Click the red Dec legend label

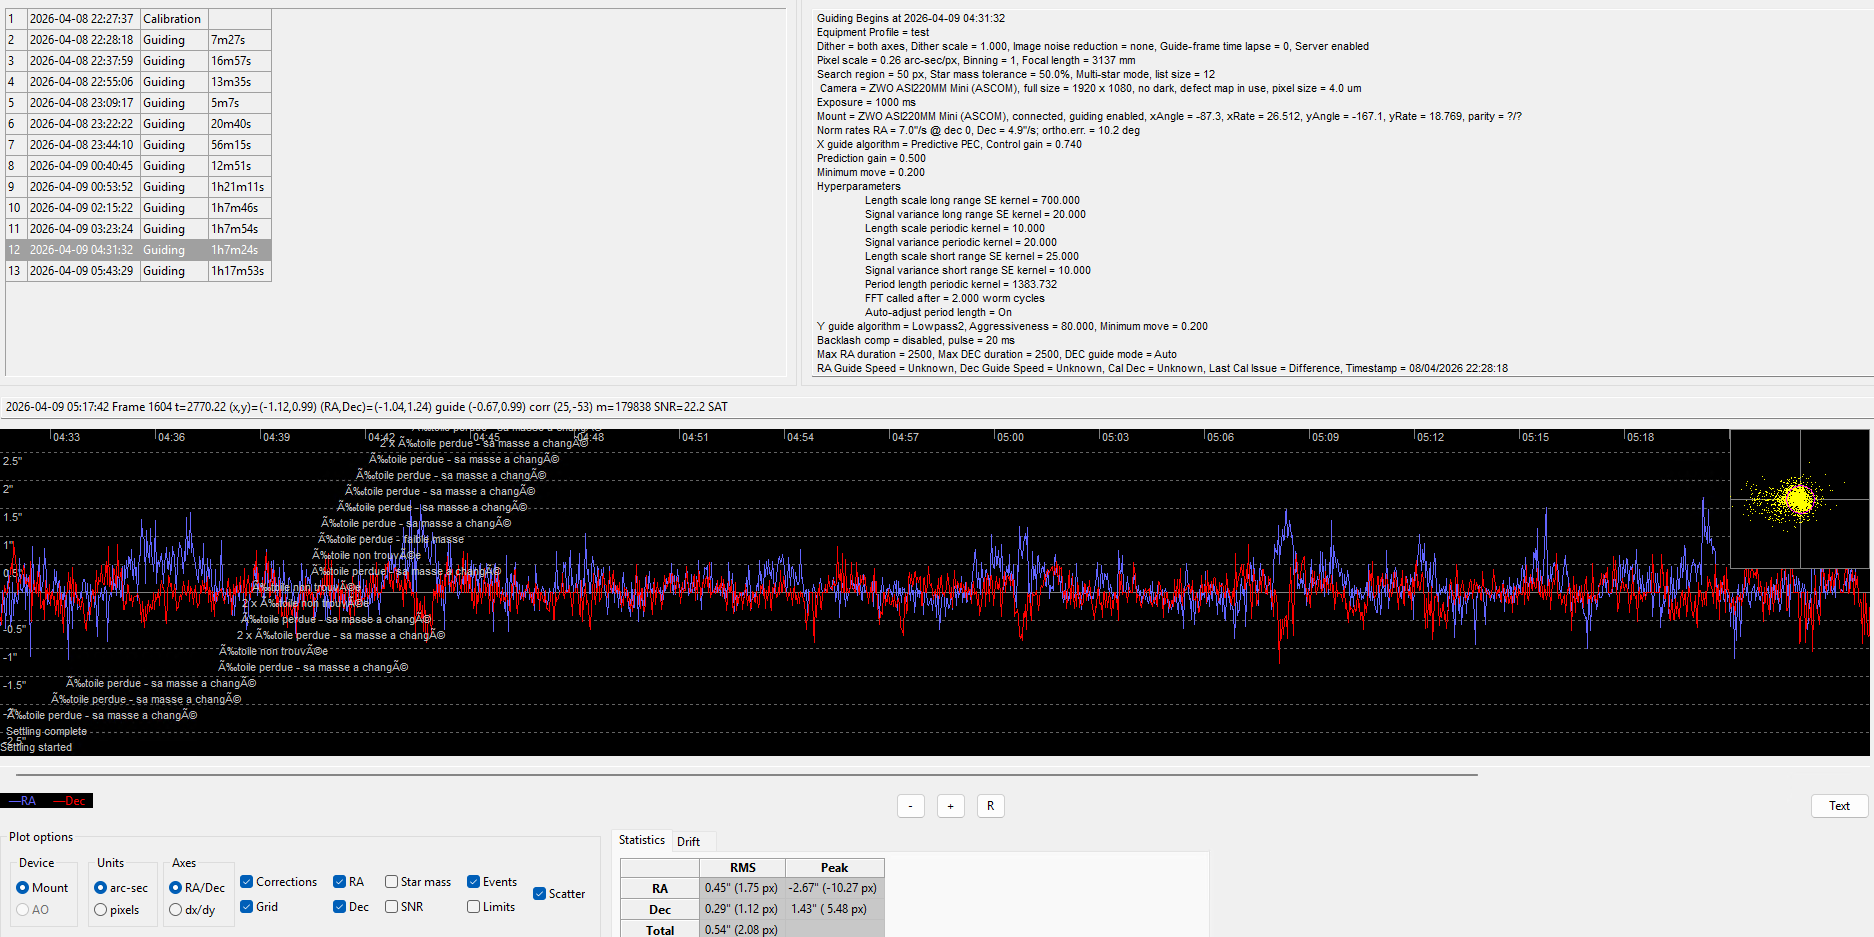pyautogui.click(x=69, y=801)
